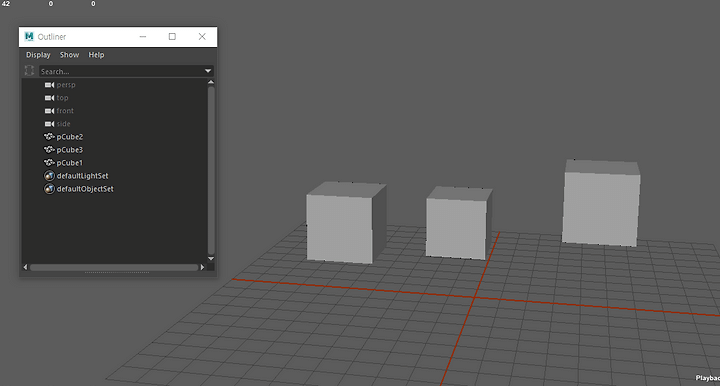Click the top camera icon in Outliner
720x386 pixels.
tap(49, 98)
